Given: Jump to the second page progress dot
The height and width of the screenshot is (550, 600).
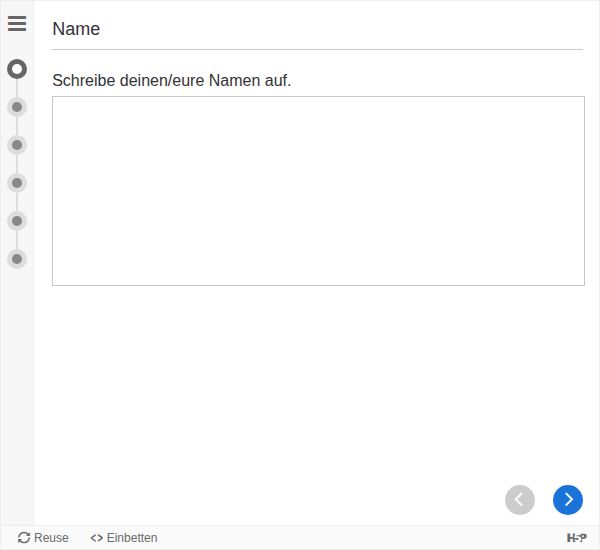Looking at the screenshot, I should click(x=17, y=107).
